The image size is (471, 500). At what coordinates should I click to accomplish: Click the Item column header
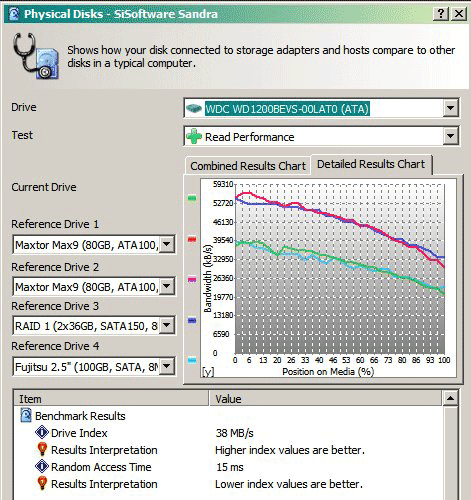click(111, 398)
